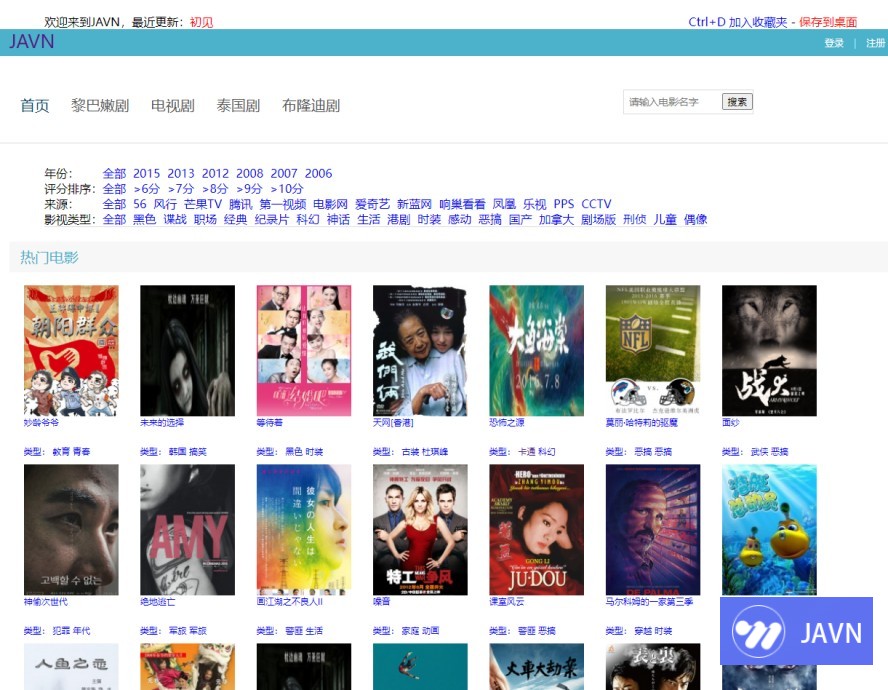Click the 穿越 tag under 马尔科姆的一家第三季
Screen dimensions: 888x690
tap(643, 631)
